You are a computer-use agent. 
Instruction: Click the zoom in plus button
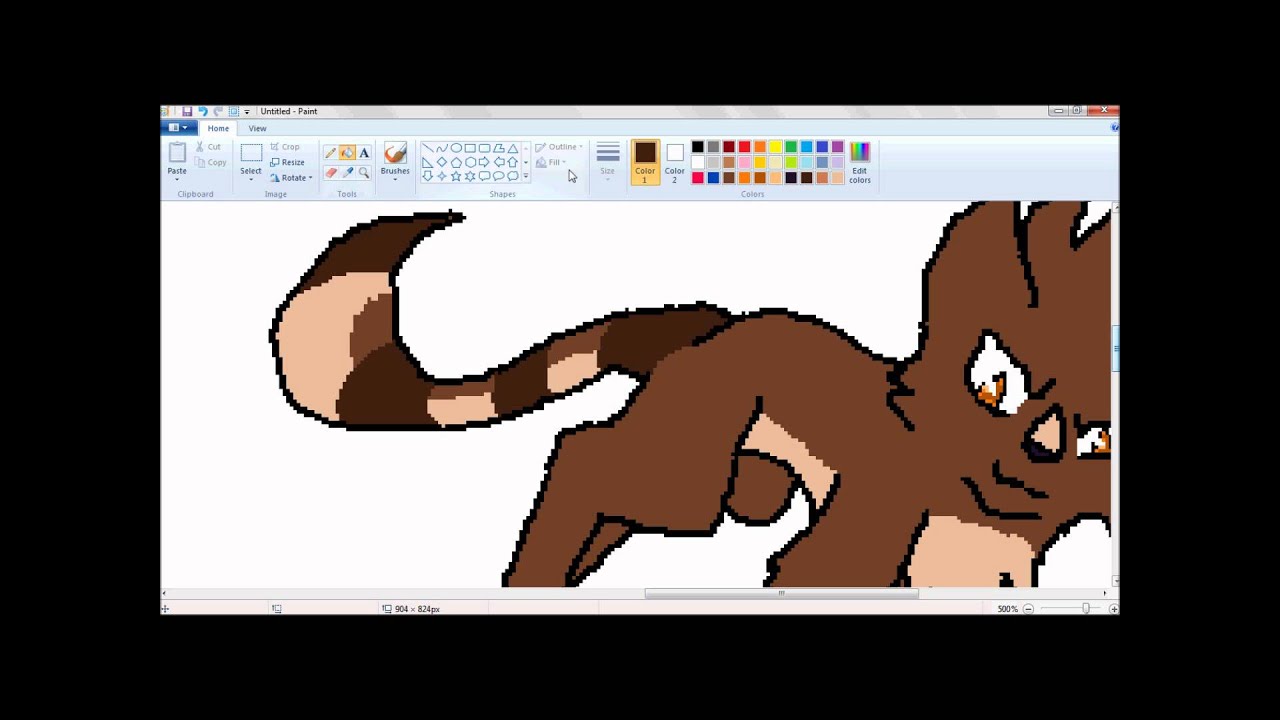pos(1114,609)
